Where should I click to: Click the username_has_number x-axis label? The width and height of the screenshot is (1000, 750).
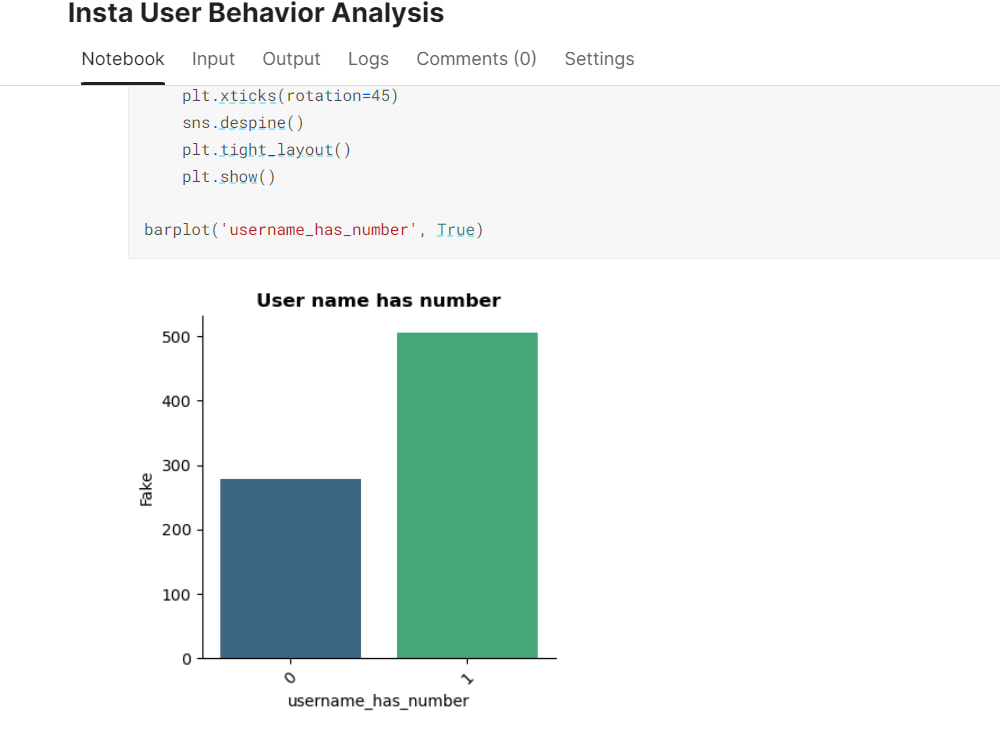378,701
